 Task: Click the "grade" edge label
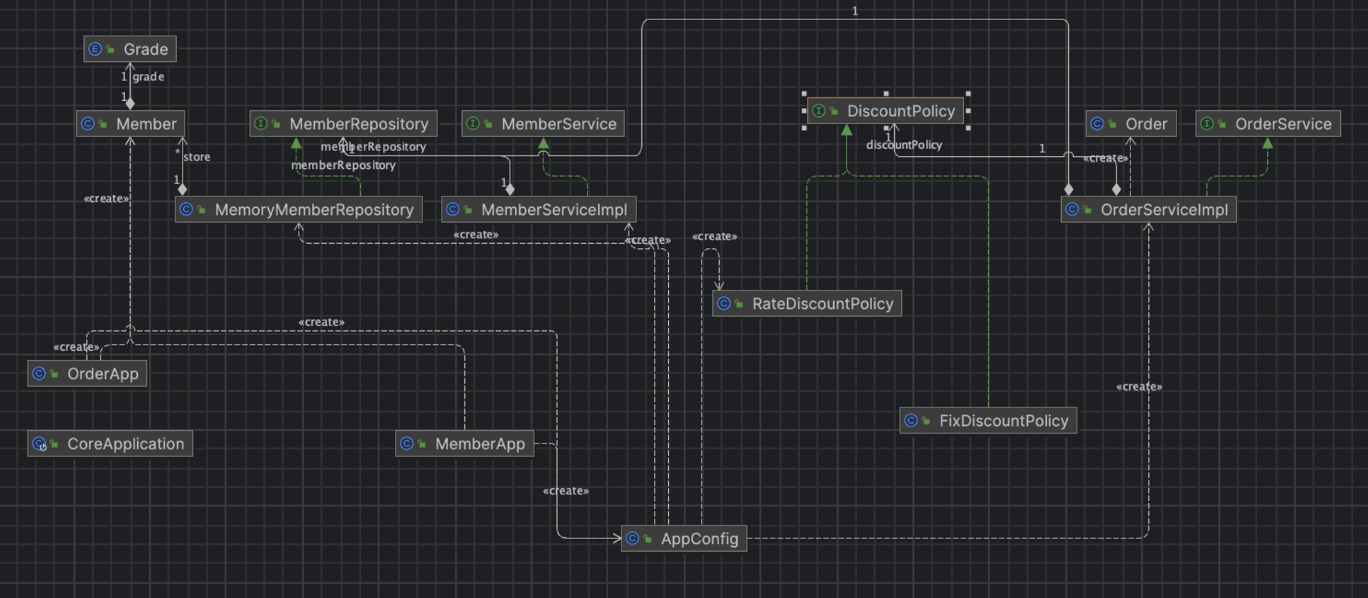148,77
